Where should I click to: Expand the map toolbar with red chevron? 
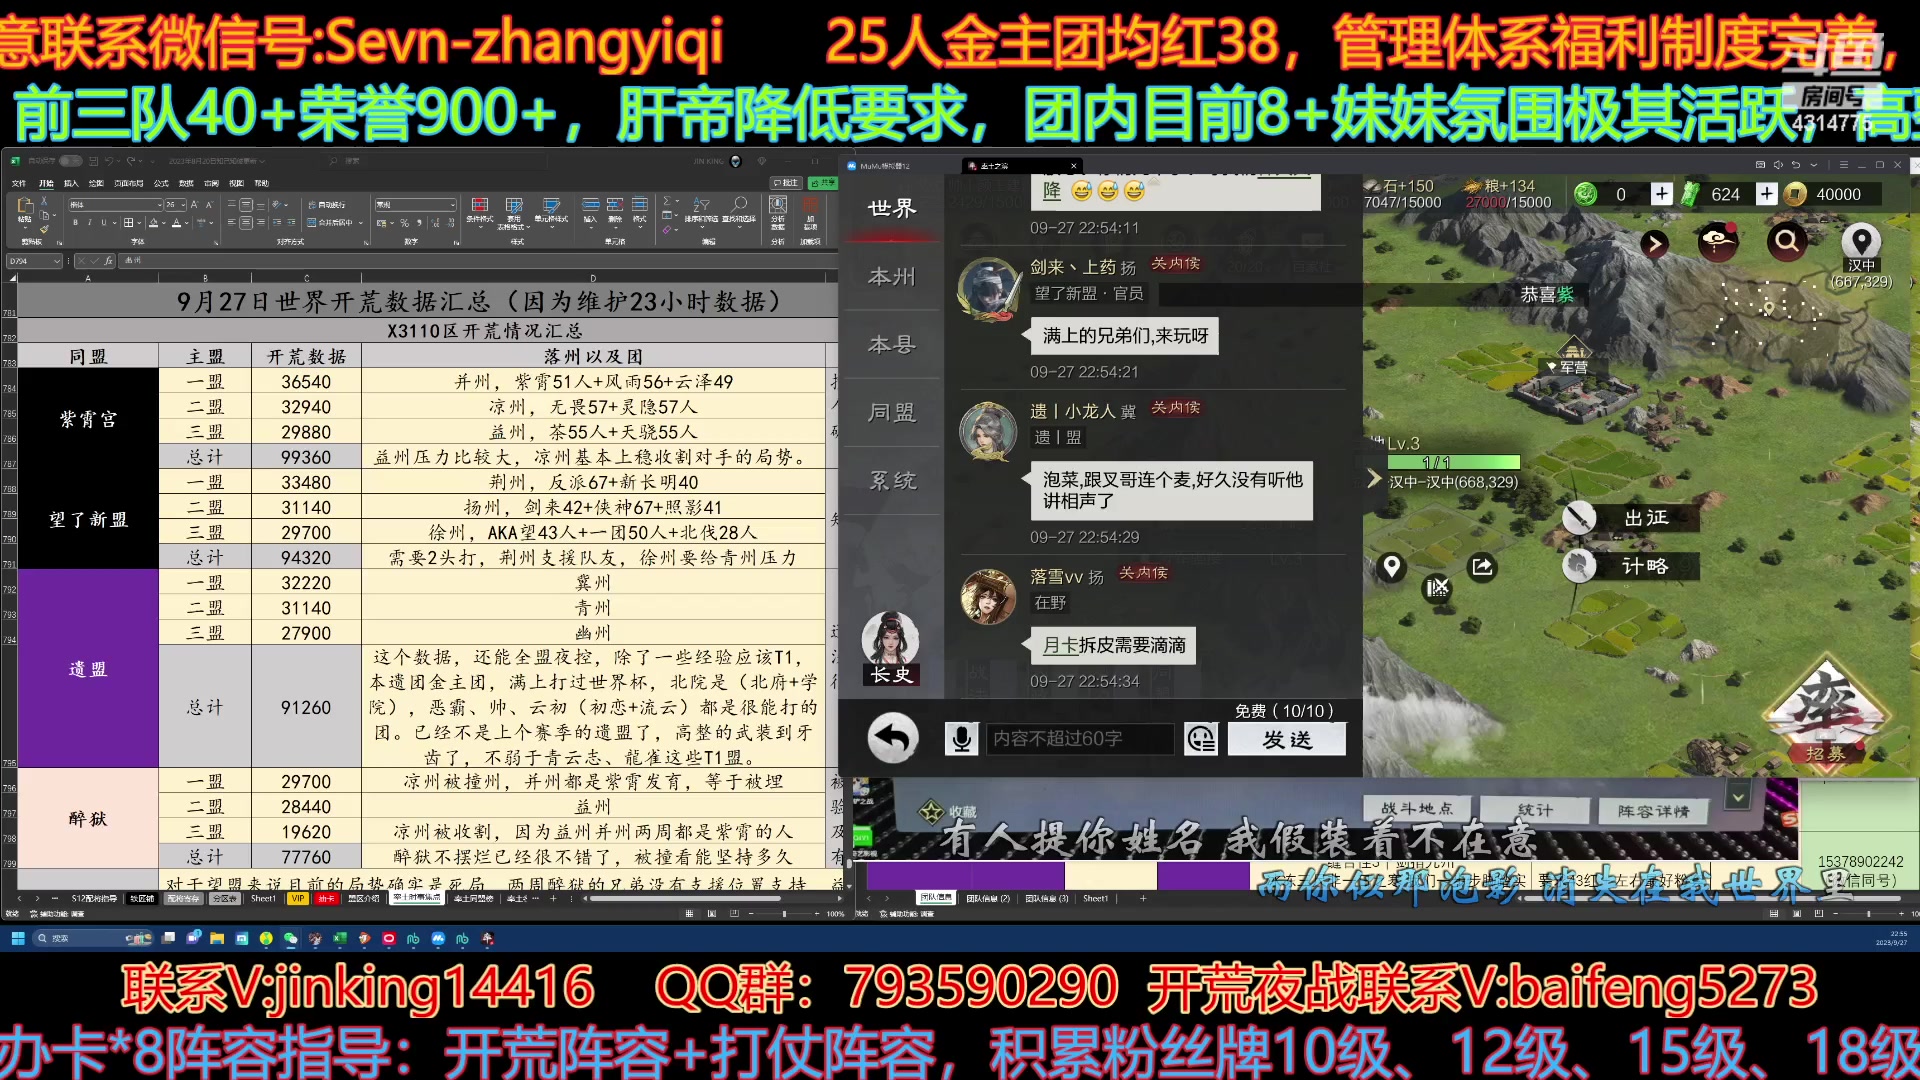(1654, 243)
